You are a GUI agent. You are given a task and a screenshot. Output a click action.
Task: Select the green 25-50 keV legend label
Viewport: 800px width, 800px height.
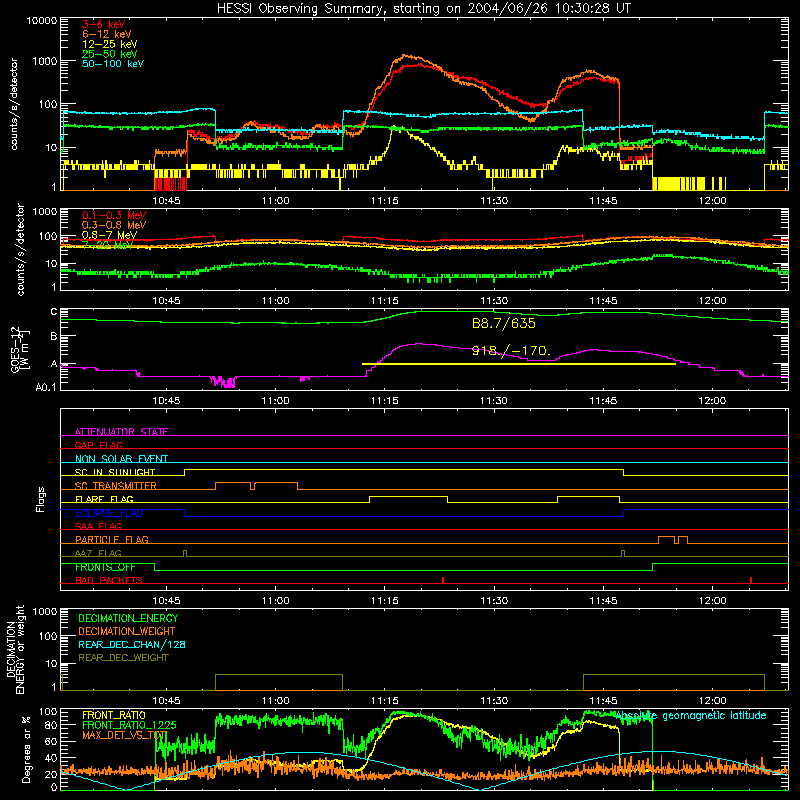[110, 54]
